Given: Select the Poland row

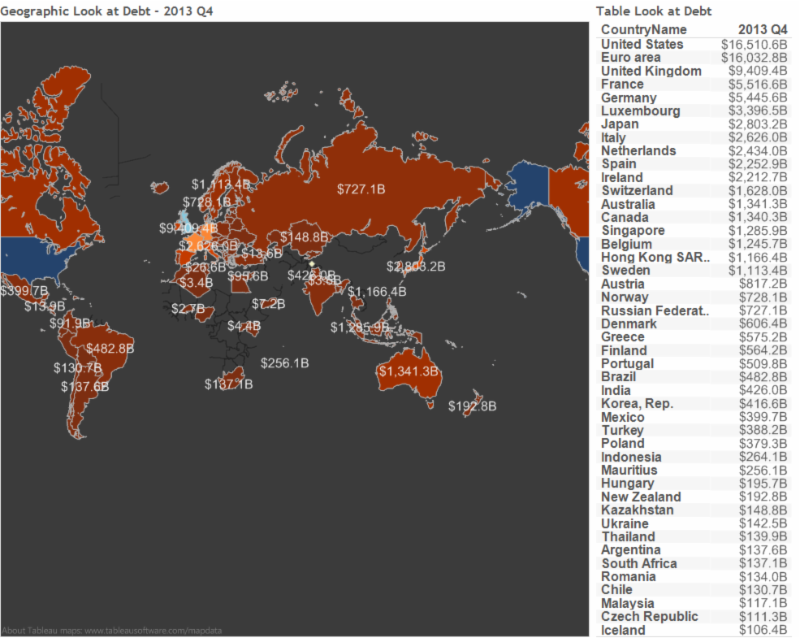Looking at the screenshot, I should (x=694, y=444).
